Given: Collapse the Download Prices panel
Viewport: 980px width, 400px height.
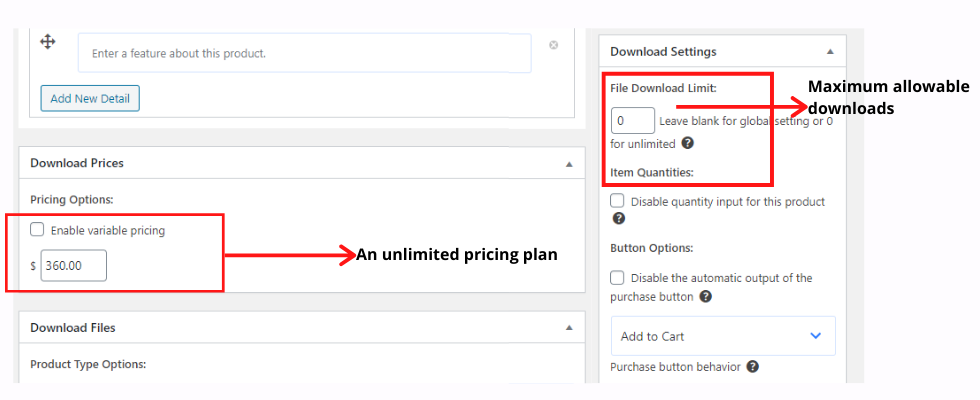Looking at the screenshot, I should 569,164.
